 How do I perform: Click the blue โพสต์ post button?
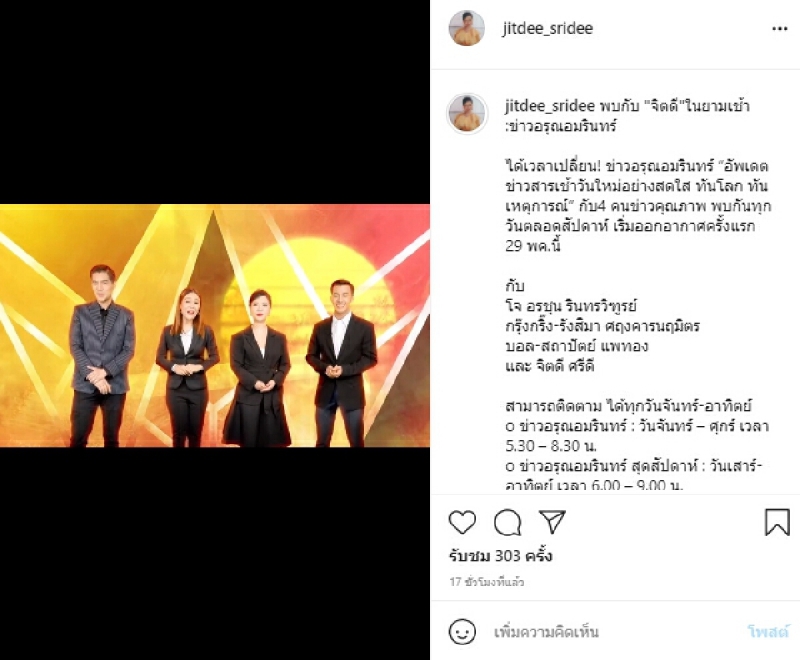(x=768, y=632)
